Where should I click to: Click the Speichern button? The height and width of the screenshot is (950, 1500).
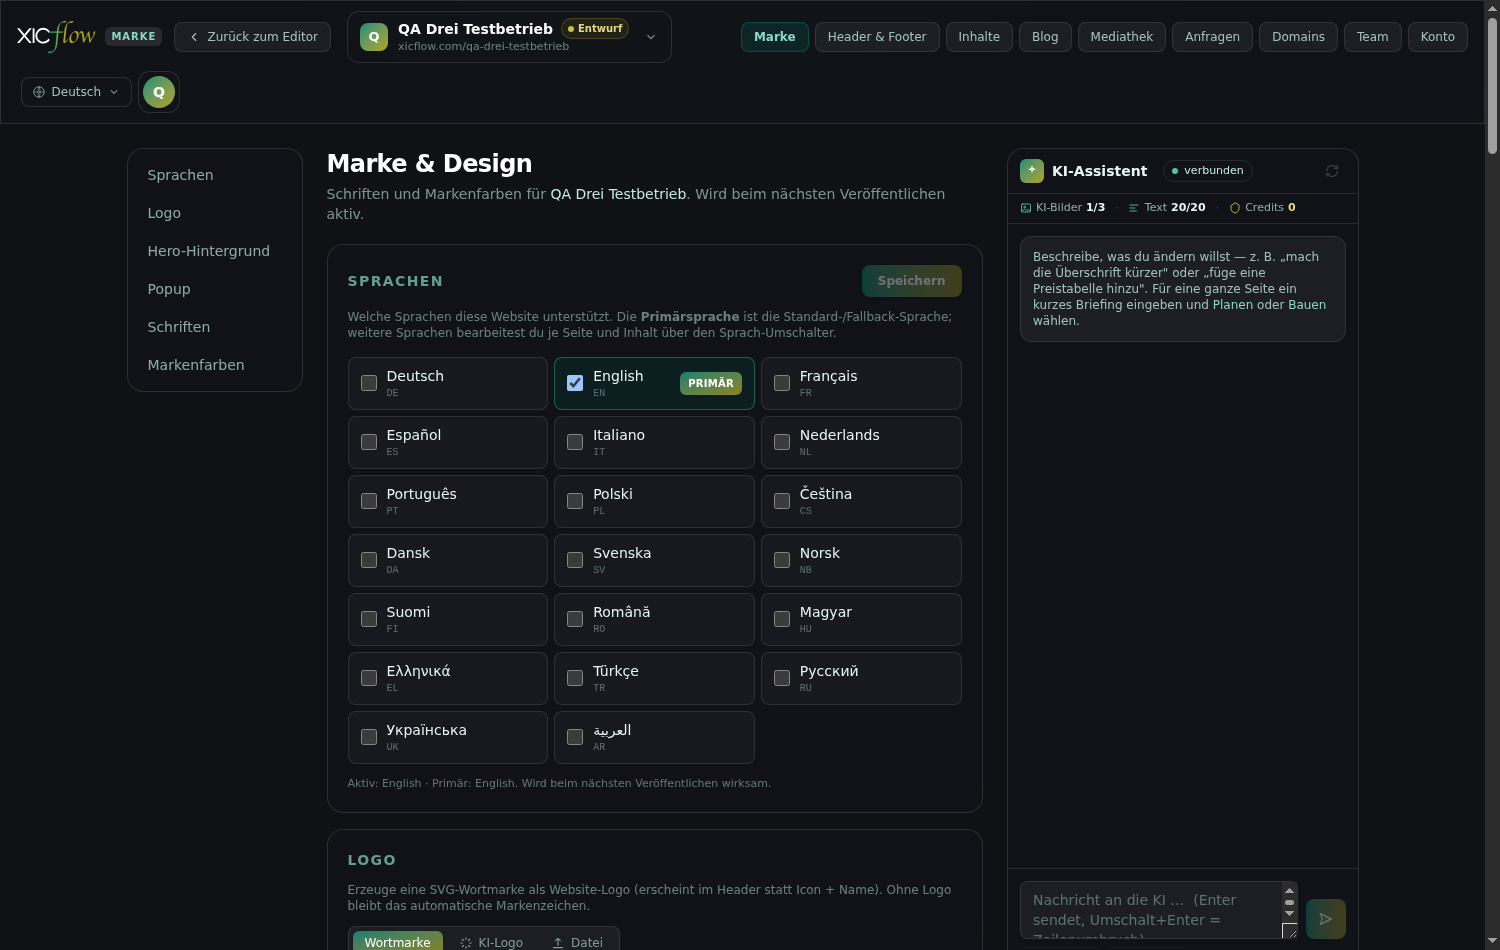coord(912,281)
